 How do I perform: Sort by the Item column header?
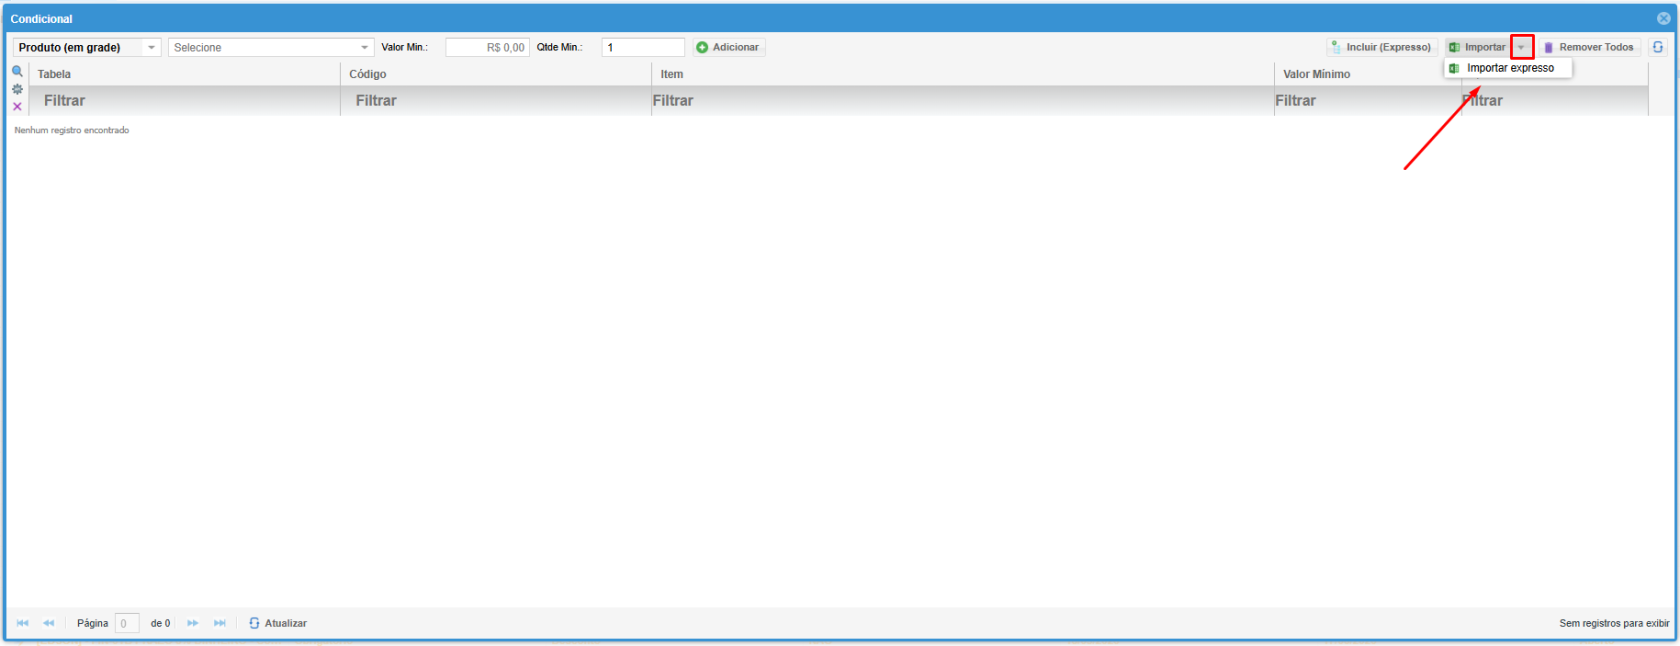pyautogui.click(x=963, y=74)
